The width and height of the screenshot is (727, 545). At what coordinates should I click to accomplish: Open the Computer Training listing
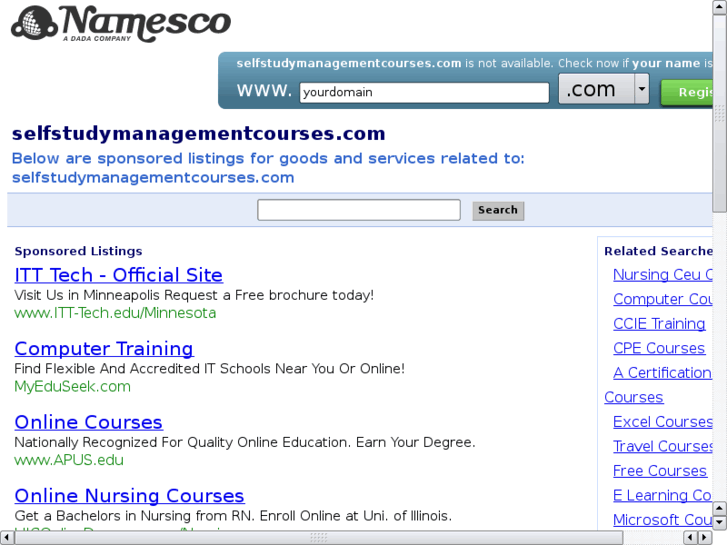pyautogui.click(x=104, y=349)
